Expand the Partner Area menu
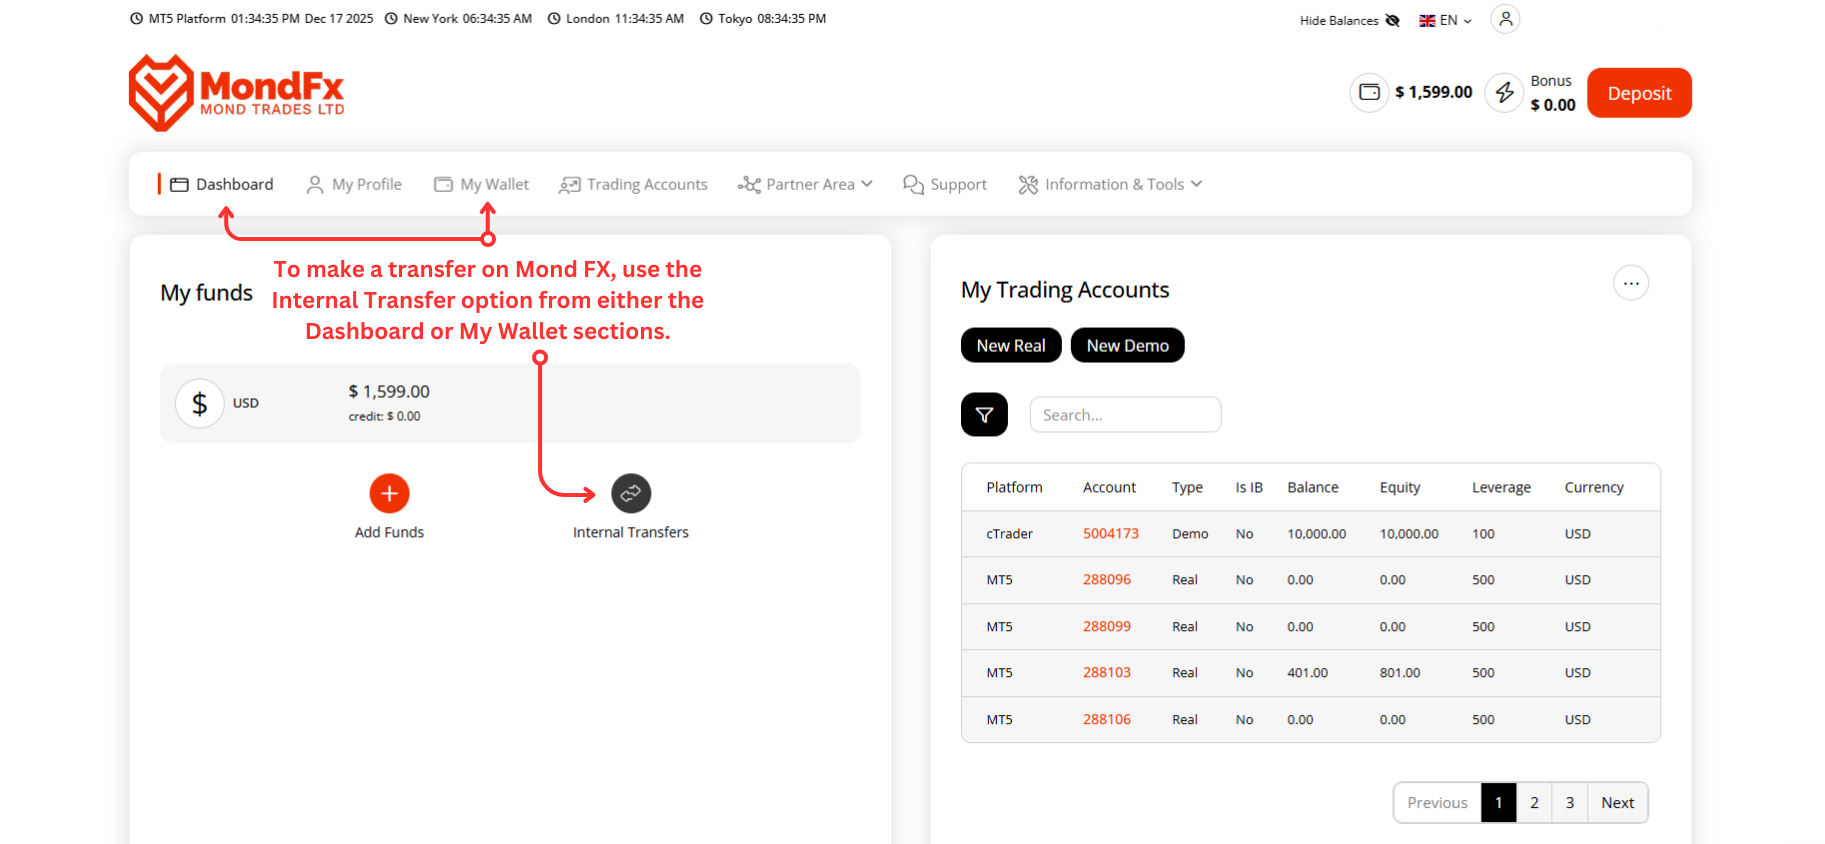The width and height of the screenshot is (1825, 844). pyautogui.click(x=805, y=184)
